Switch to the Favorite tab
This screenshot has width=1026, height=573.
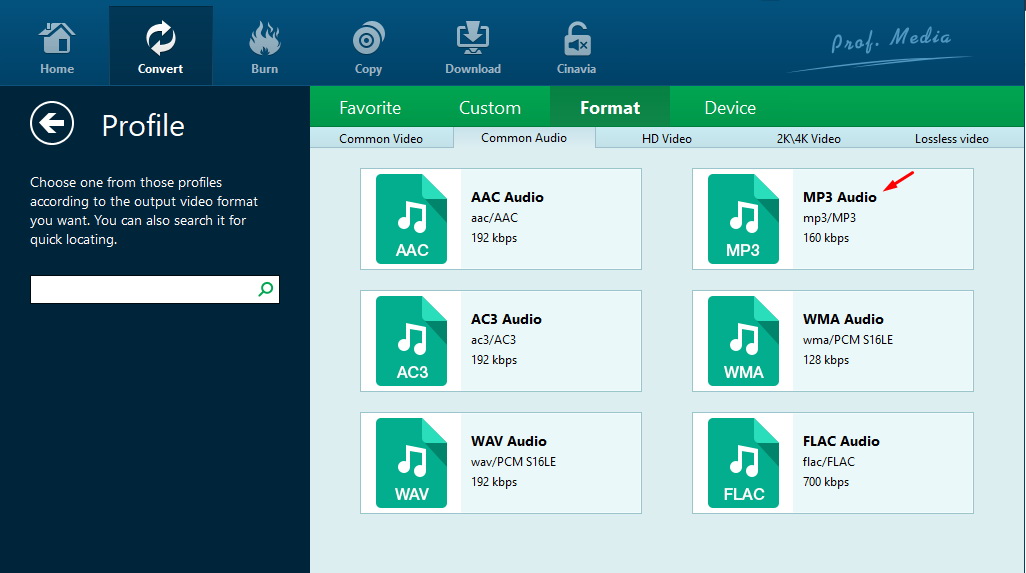click(370, 107)
